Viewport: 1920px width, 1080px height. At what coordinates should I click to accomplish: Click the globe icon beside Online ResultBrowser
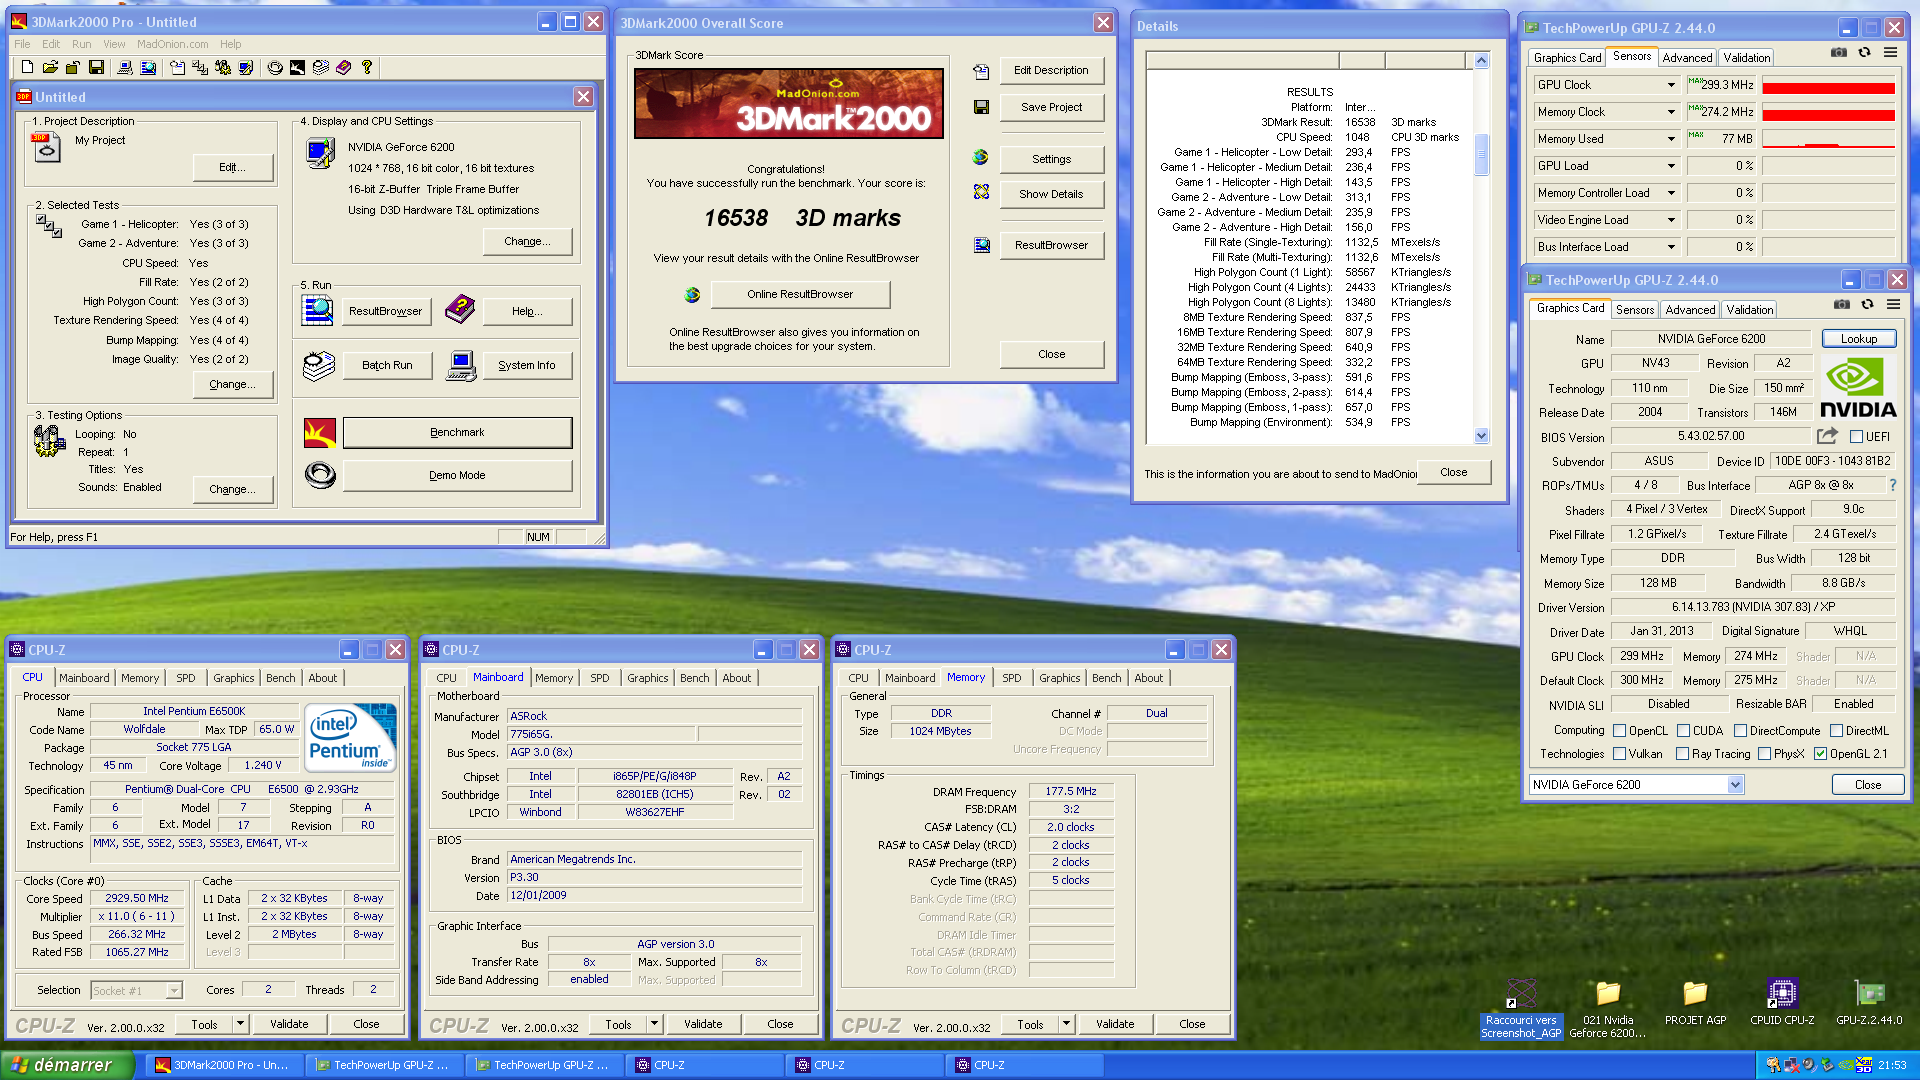tap(692, 294)
